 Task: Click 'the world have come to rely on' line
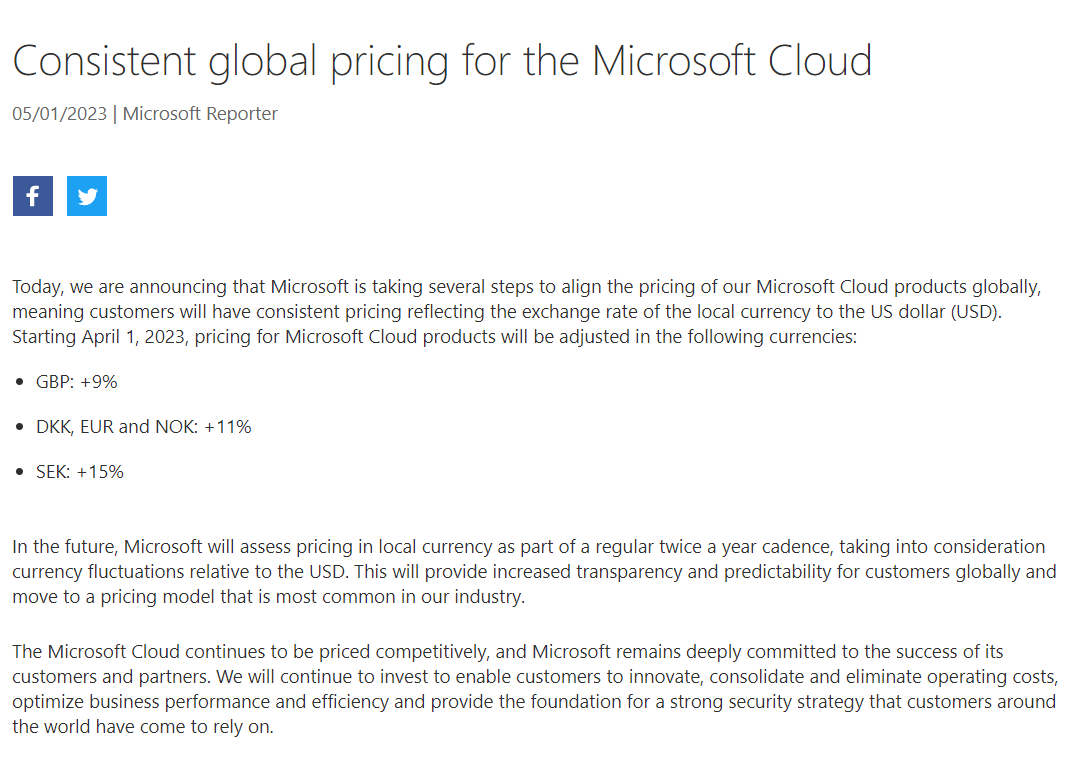click(x=143, y=727)
